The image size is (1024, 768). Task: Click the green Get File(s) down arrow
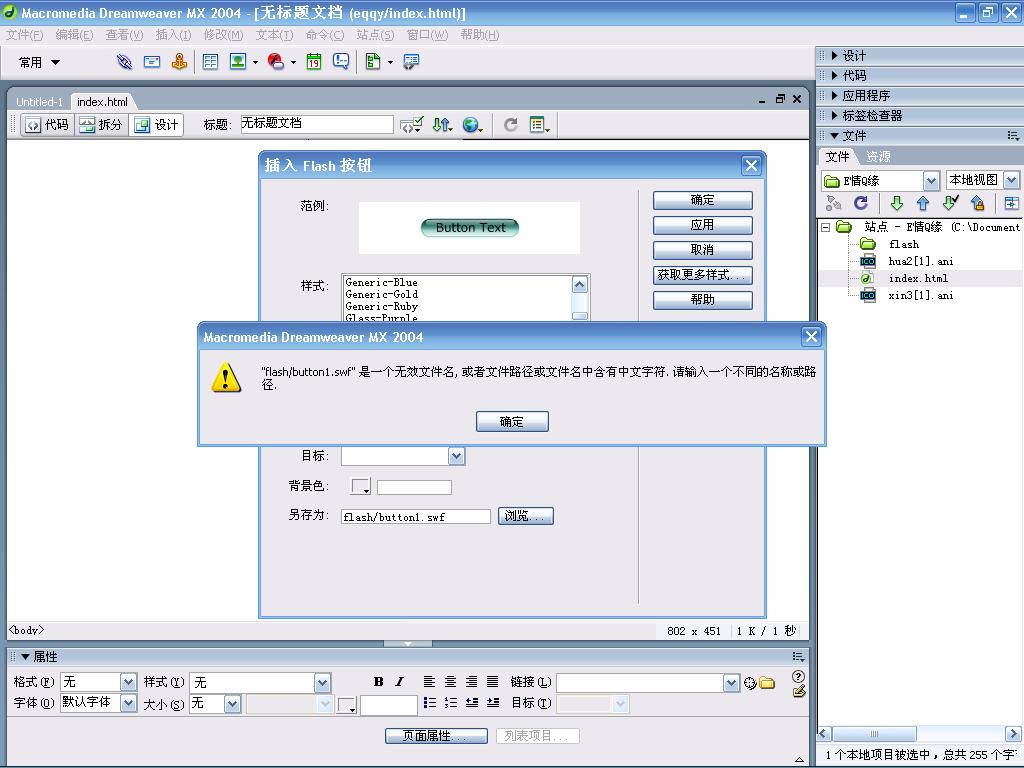tap(897, 203)
